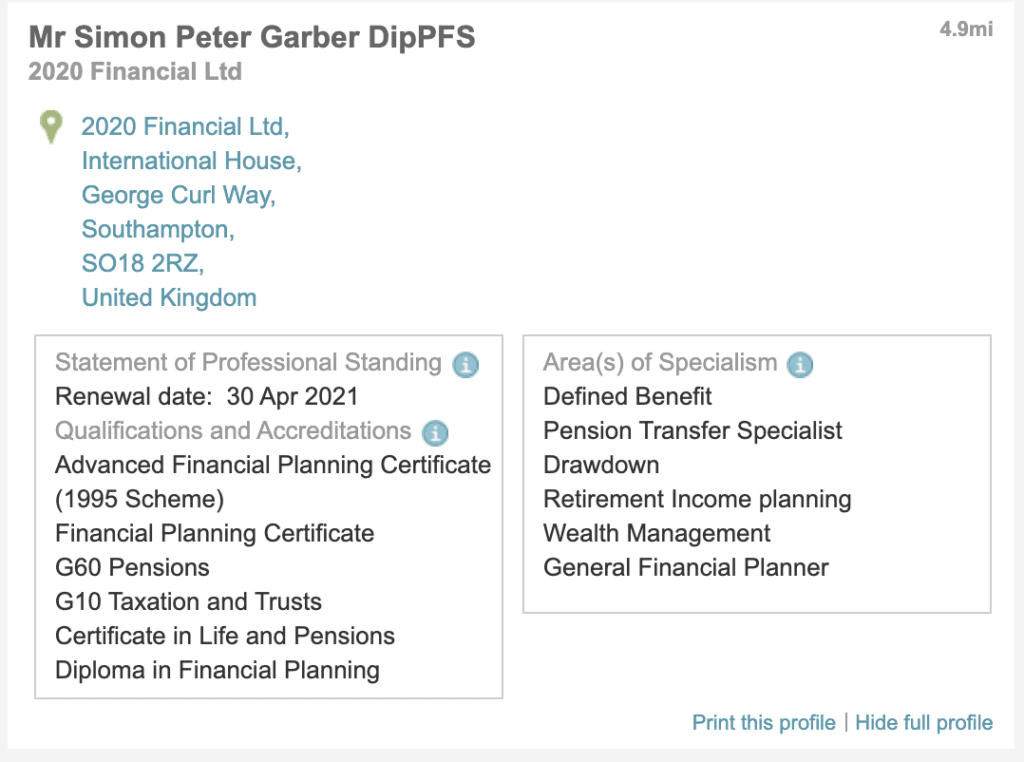Click the G60 Pensions qualification

pyautogui.click(x=133, y=567)
